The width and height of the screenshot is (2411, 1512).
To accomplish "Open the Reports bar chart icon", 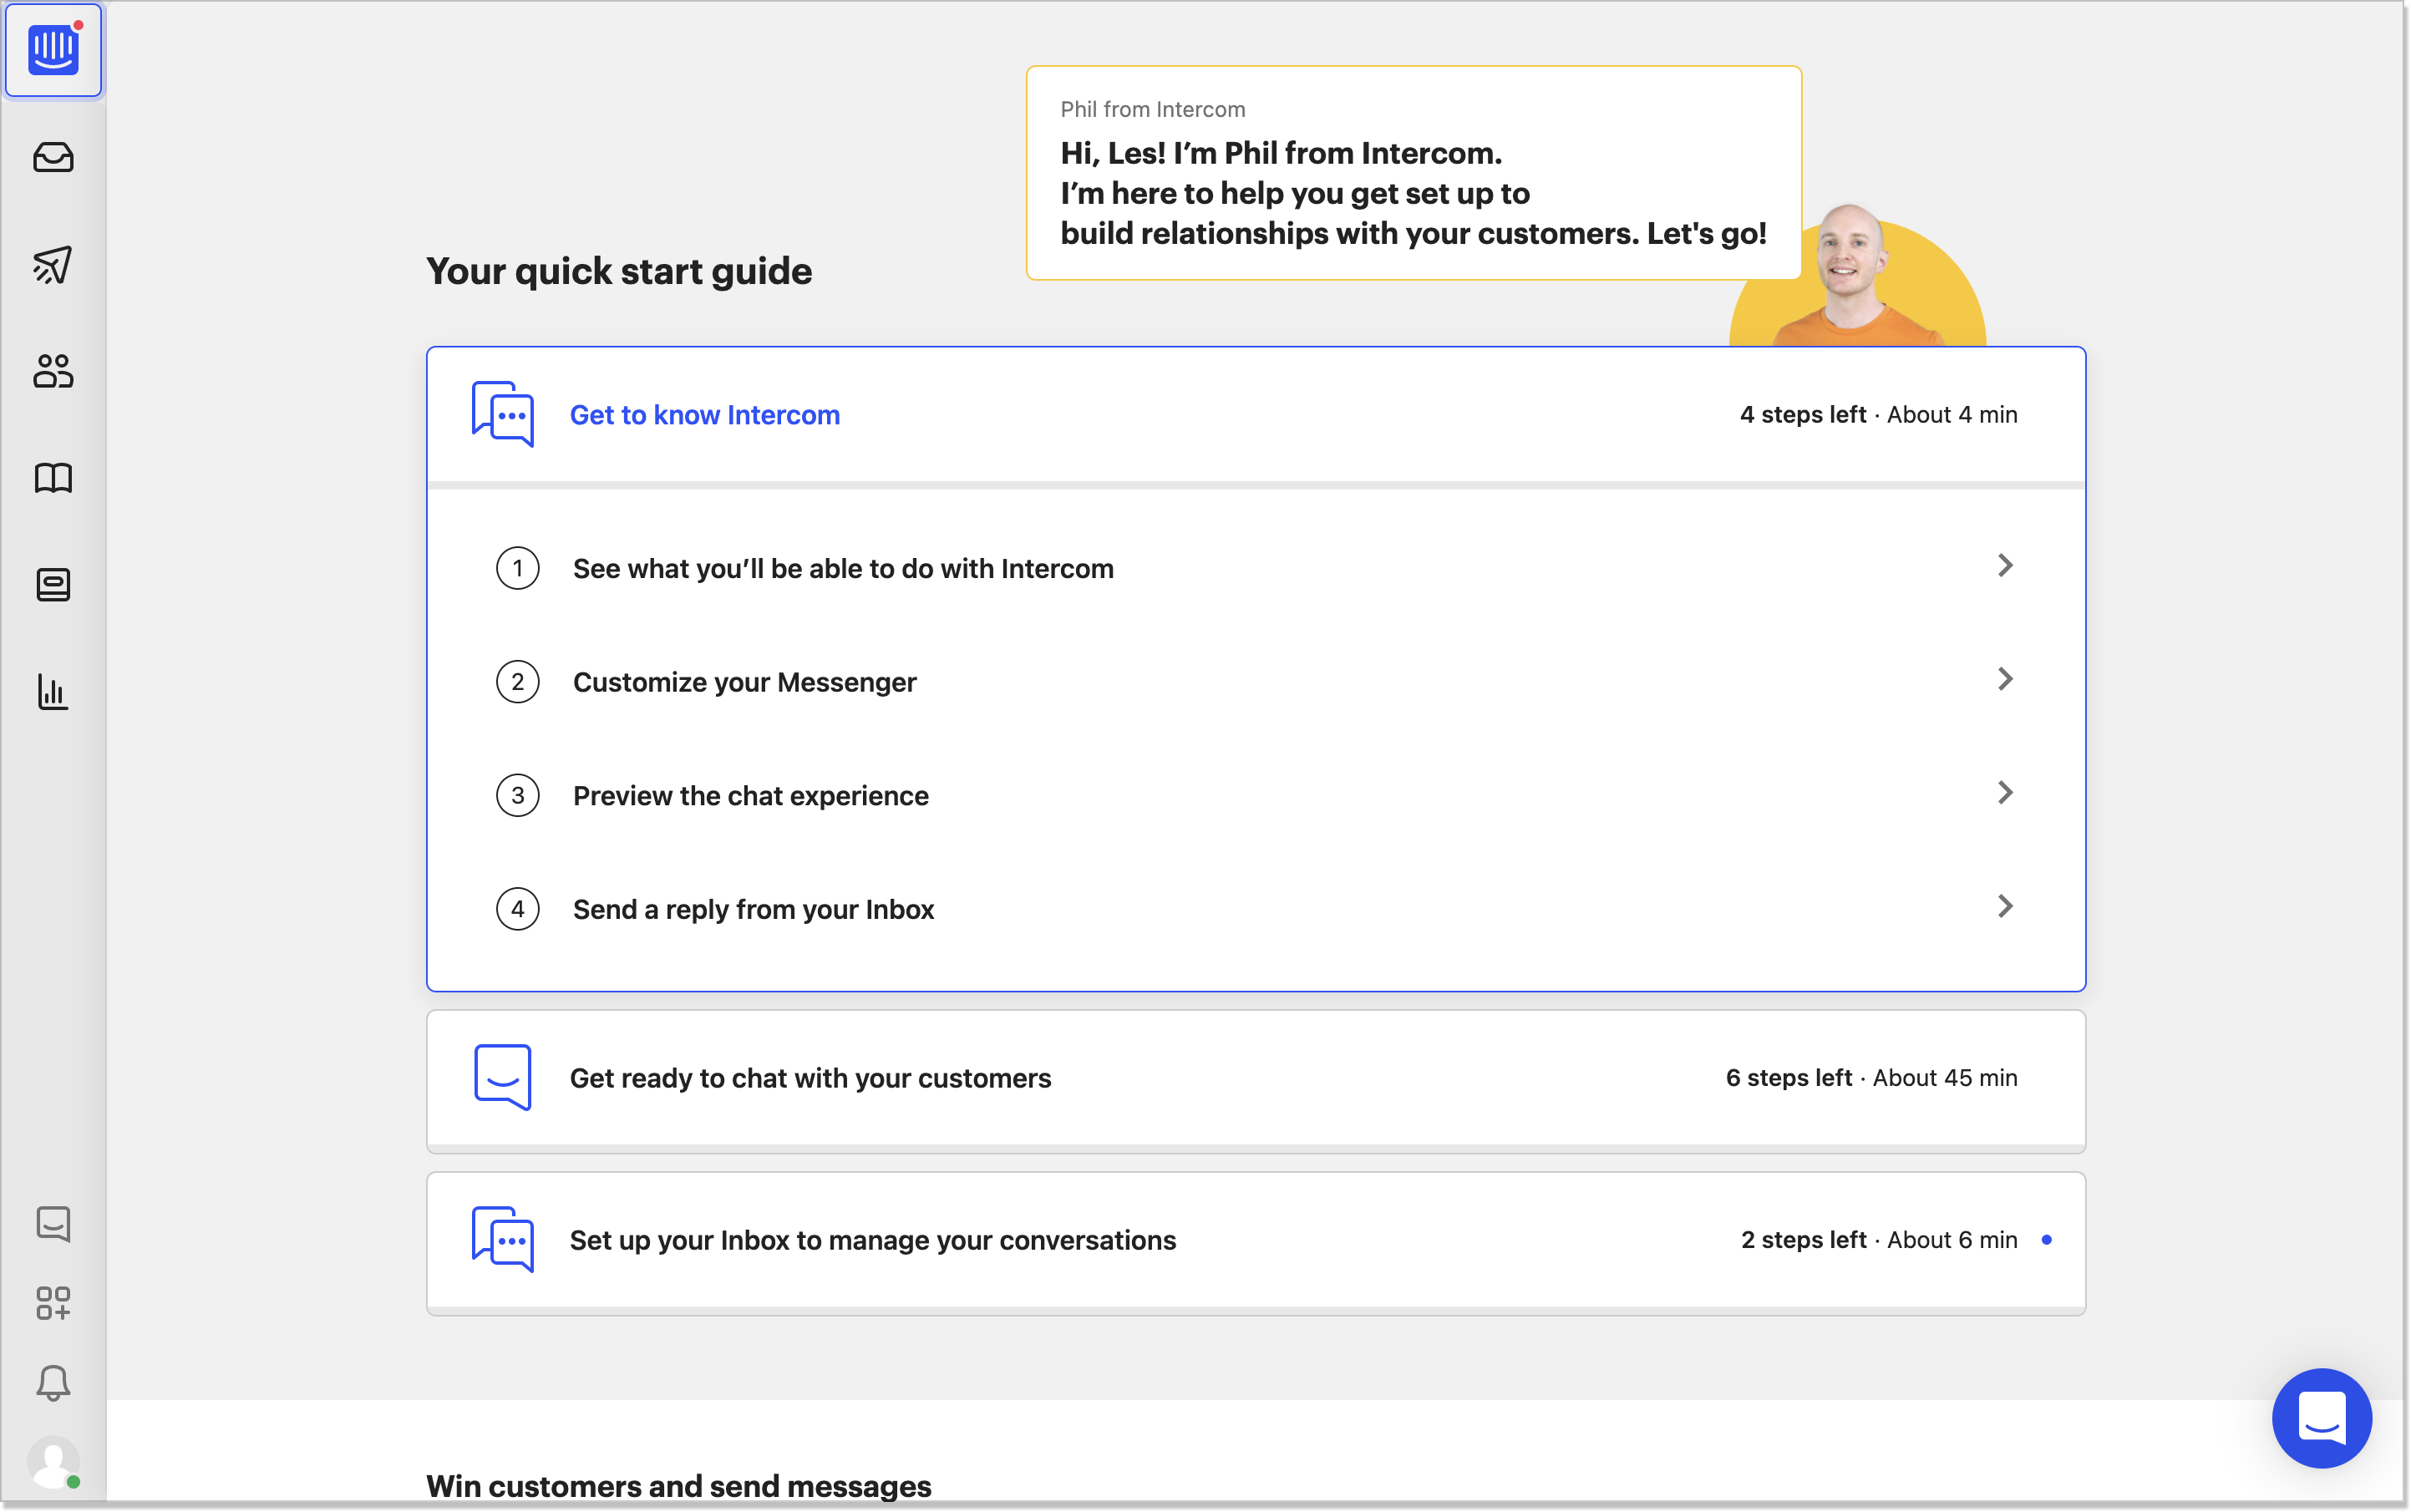I will (53, 692).
